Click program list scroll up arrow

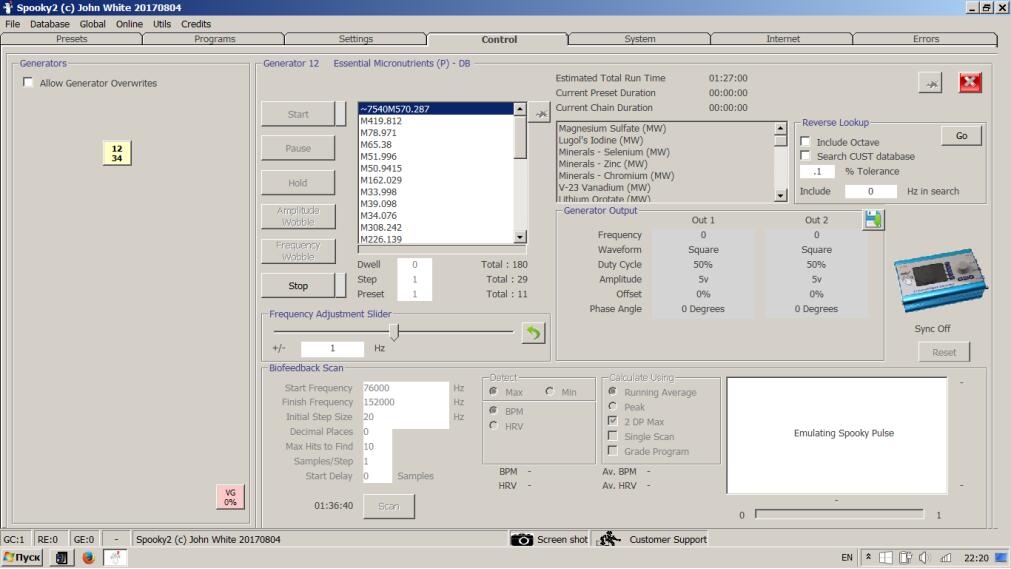point(780,128)
